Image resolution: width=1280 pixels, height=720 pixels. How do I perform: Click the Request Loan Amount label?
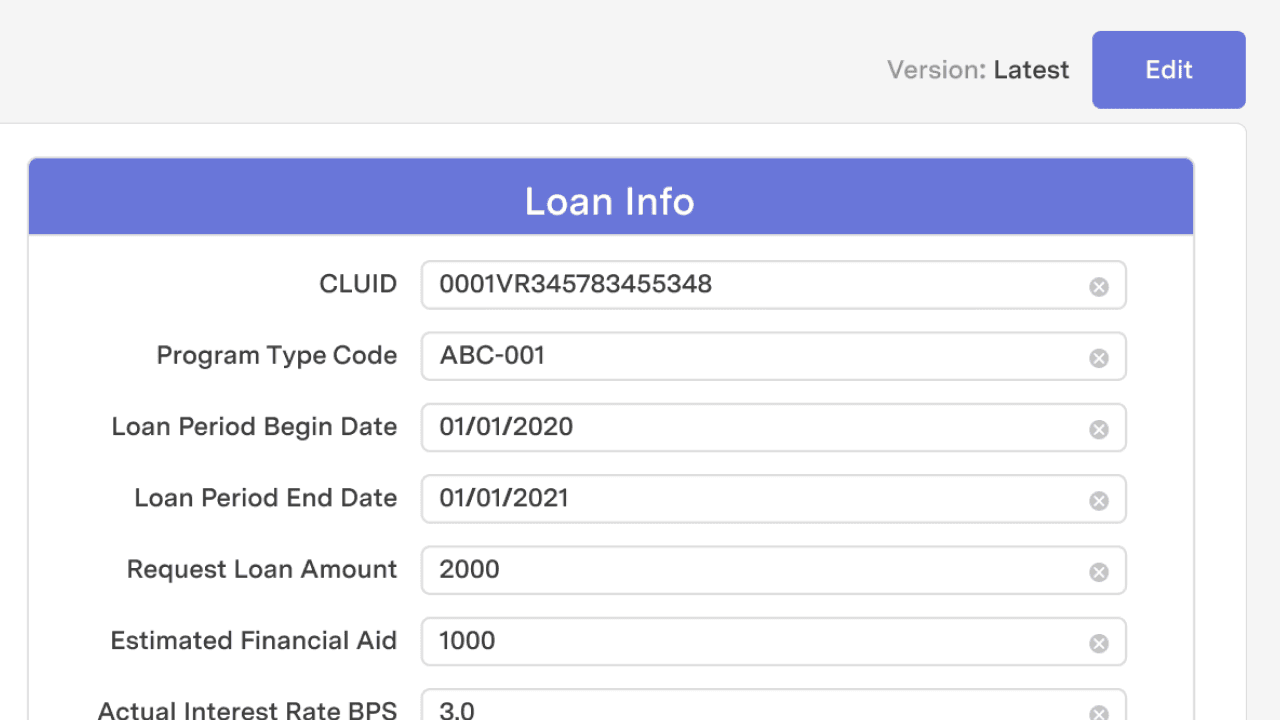pos(262,570)
